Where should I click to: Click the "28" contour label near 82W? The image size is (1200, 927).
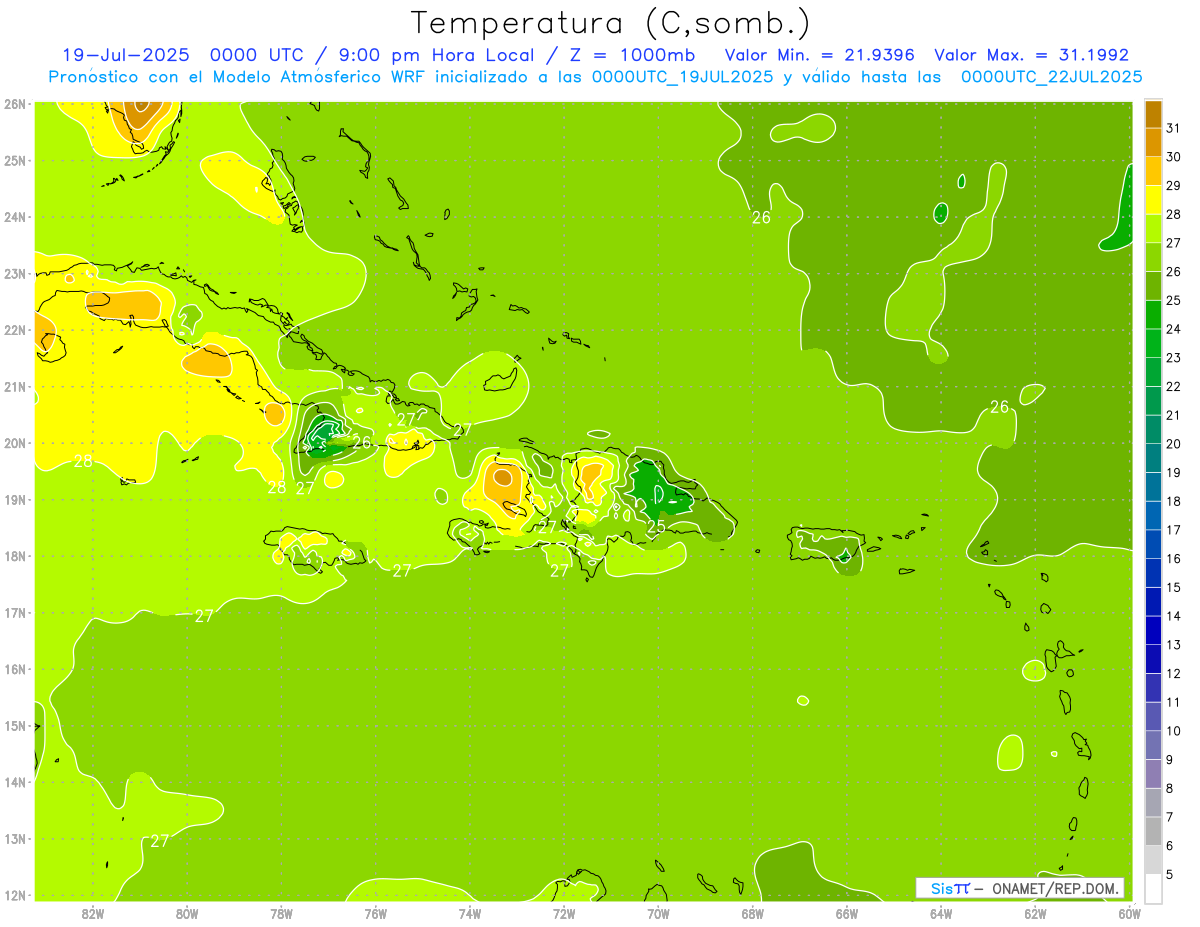click(x=83, y=461)
